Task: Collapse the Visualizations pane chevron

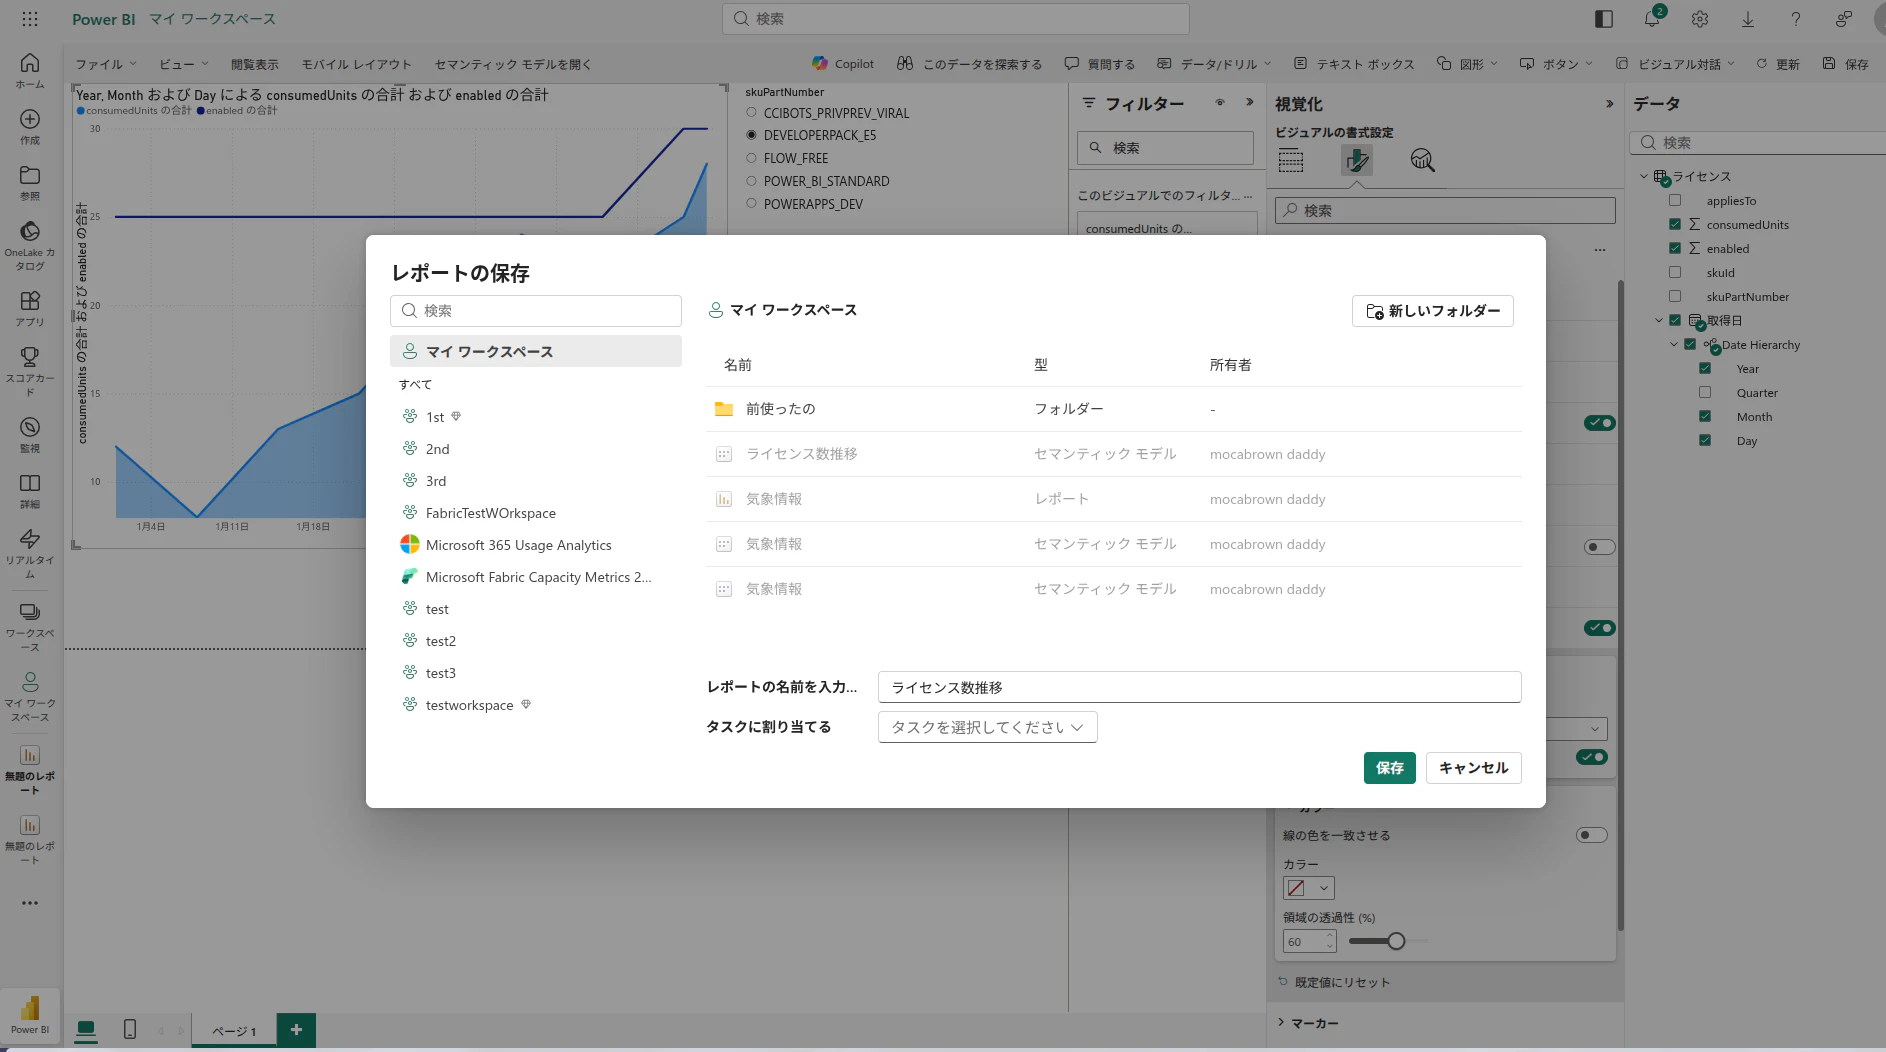Action: click(1609, 103)
